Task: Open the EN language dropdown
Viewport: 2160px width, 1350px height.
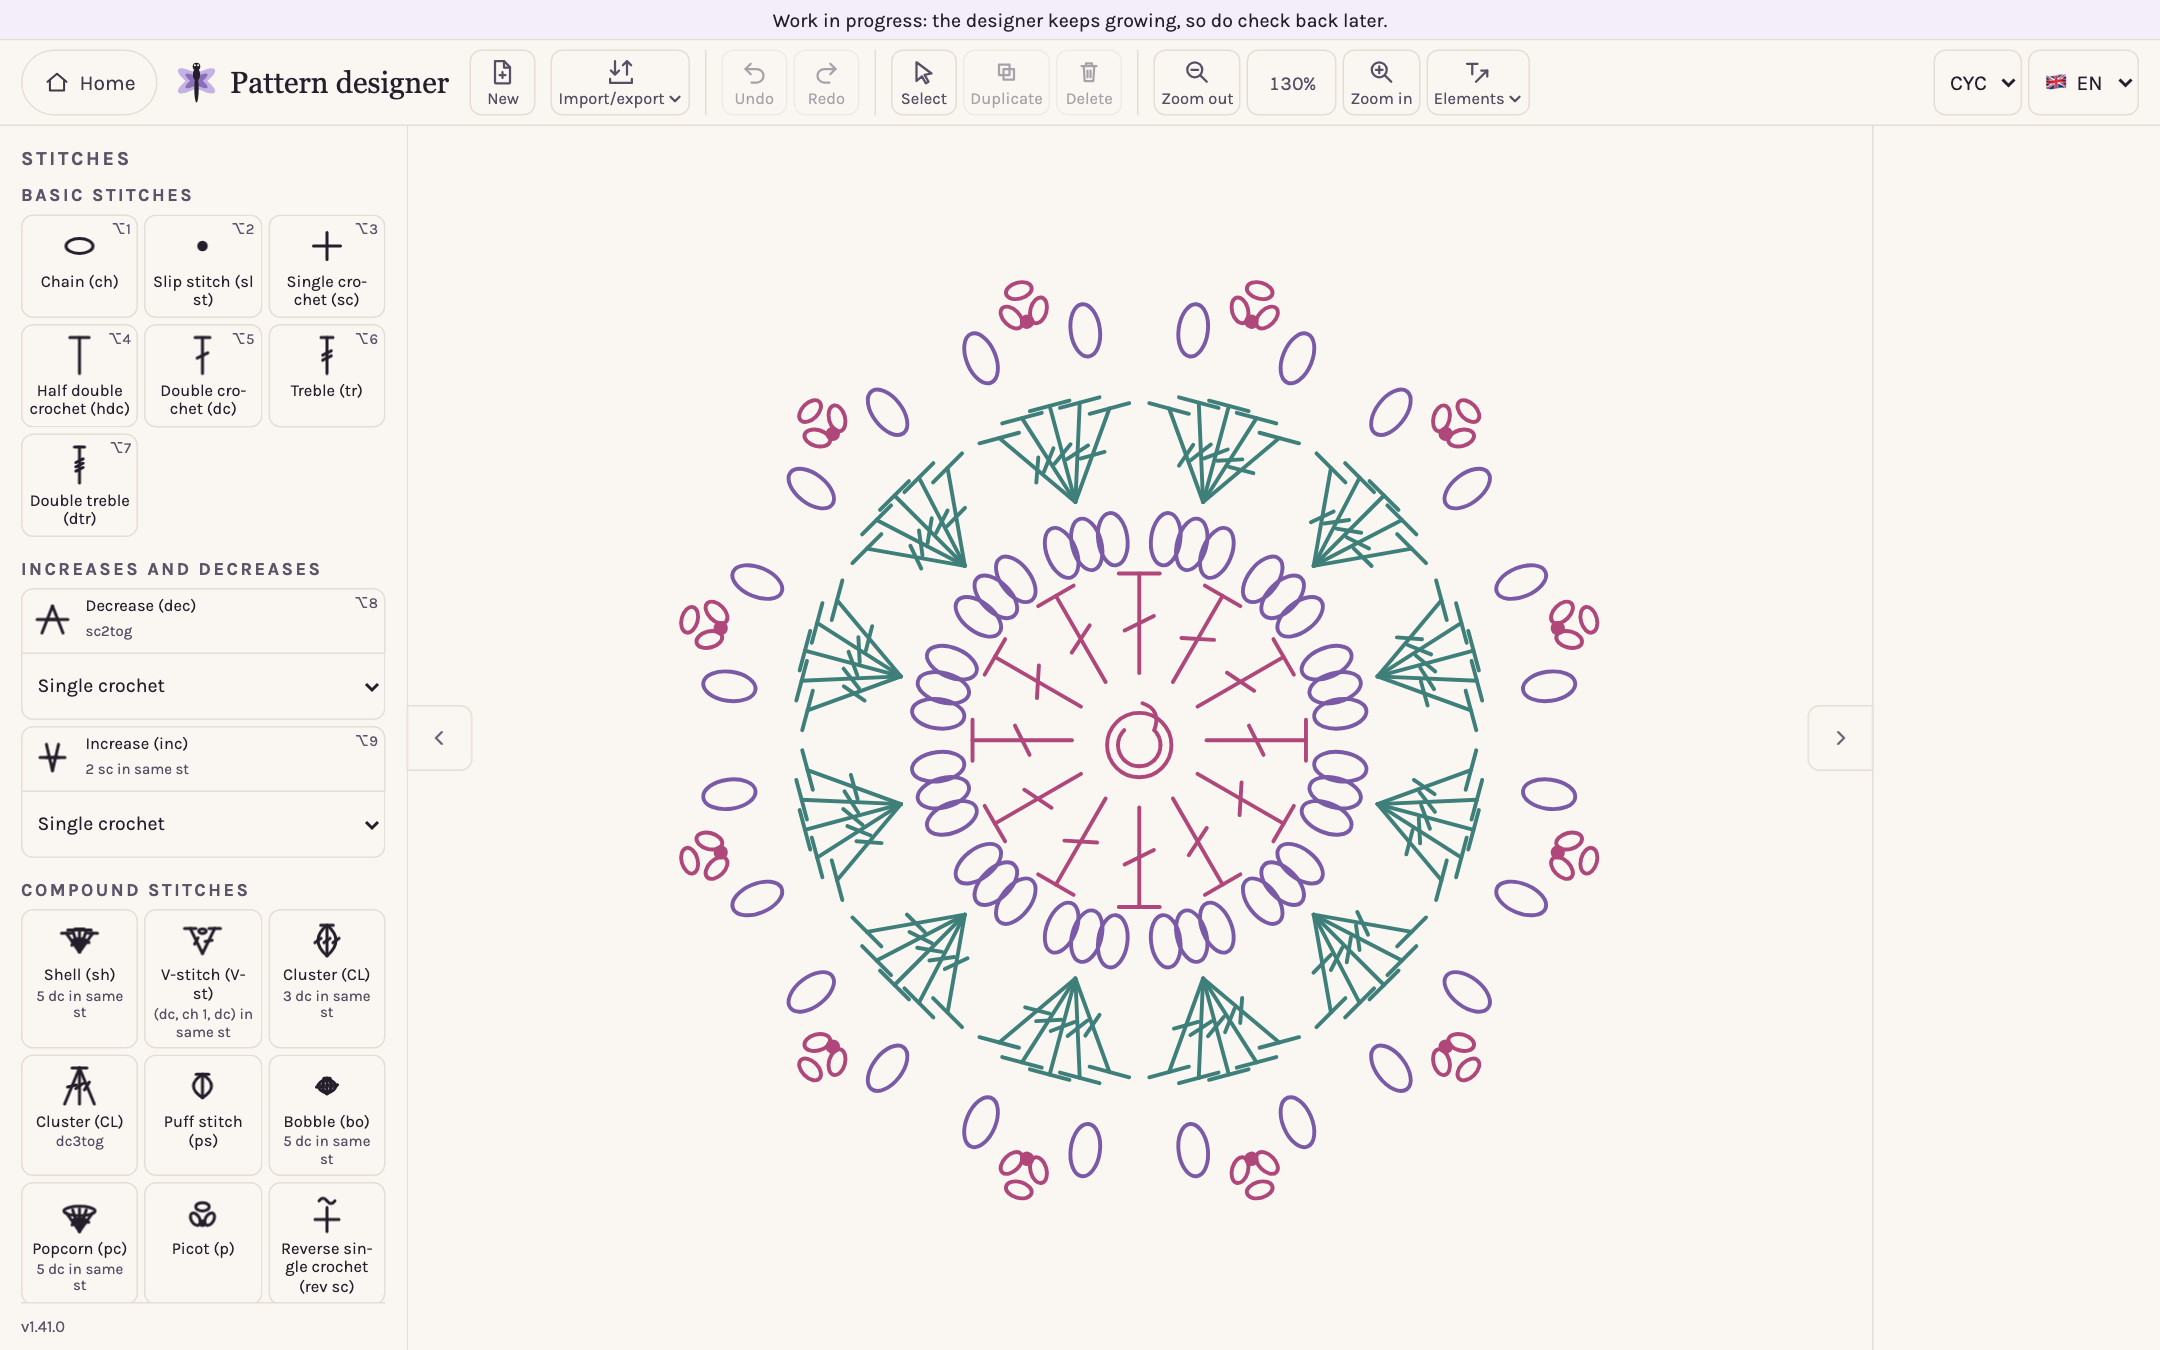Action: coord(2084,83)
